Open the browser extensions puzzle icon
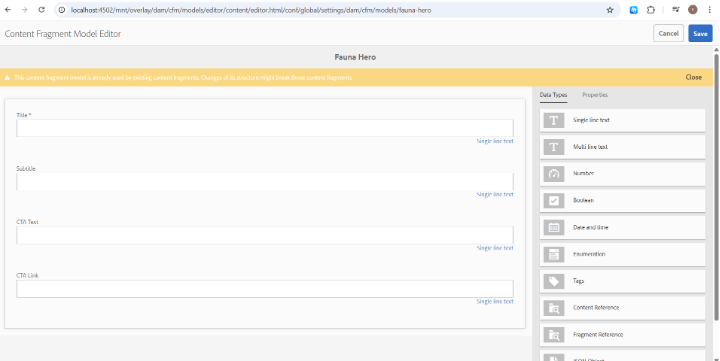The width and height of the screenshot is (720, 361). pyautogui.click(x=651, y=10)
